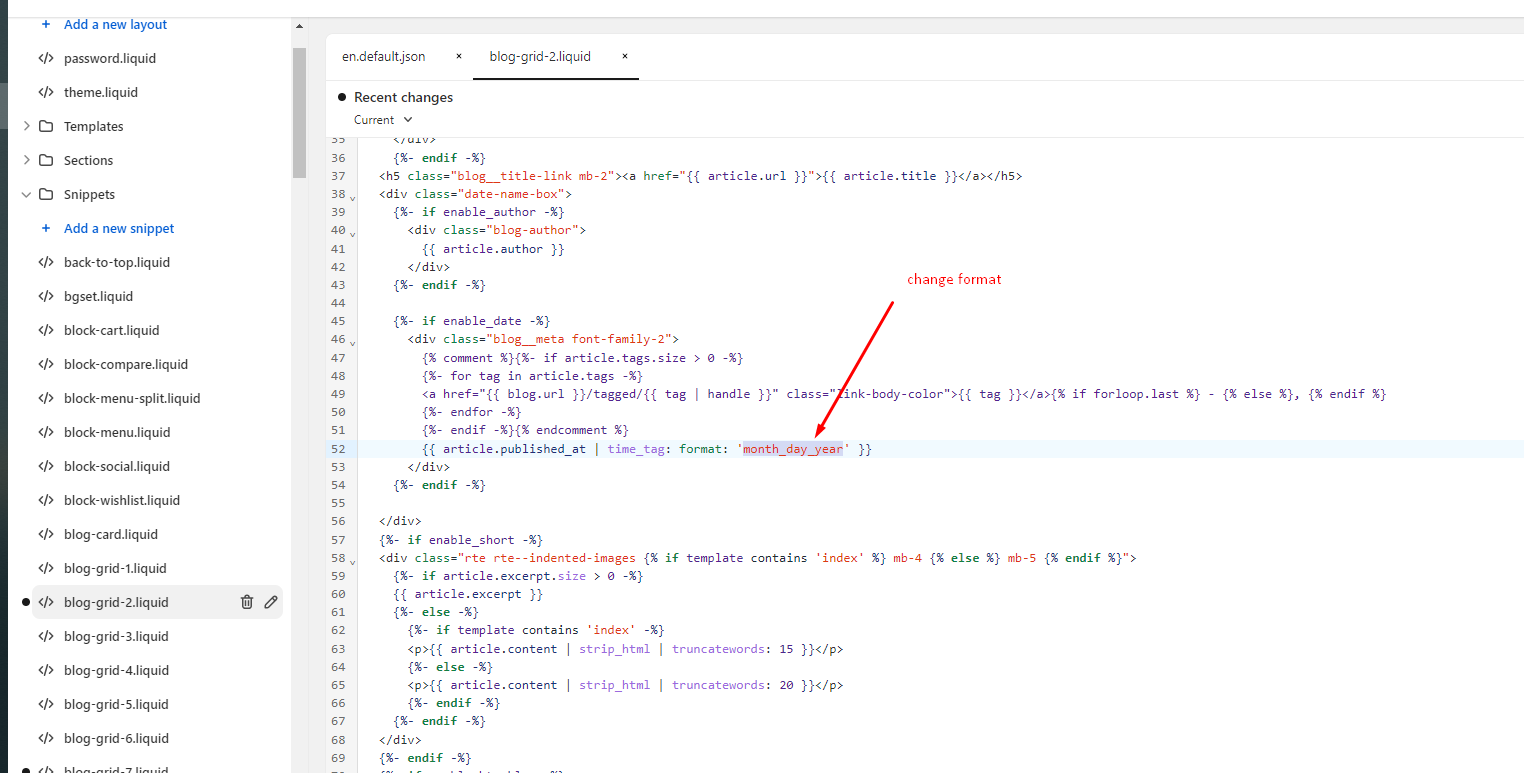Click the code icon next to block-social.liquid
Screen dimensions: 1524x773
46,466
